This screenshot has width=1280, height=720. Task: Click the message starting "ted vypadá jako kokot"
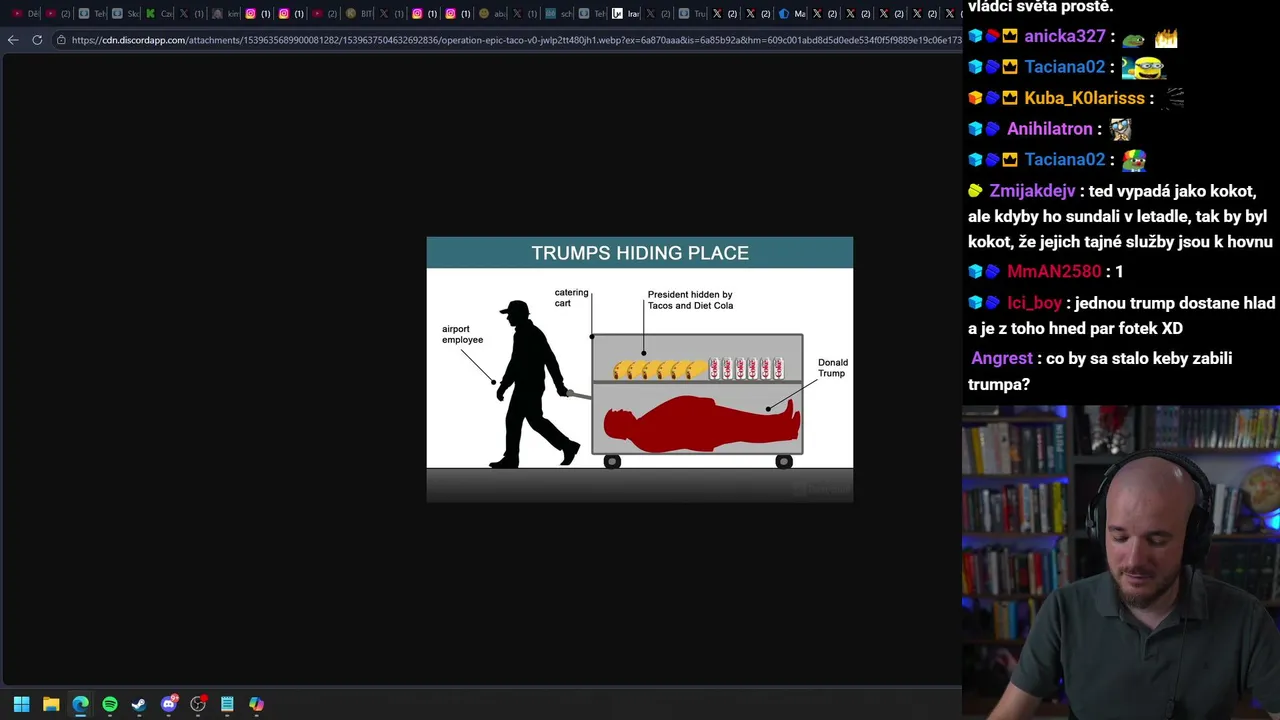(x=1120, y=216)
